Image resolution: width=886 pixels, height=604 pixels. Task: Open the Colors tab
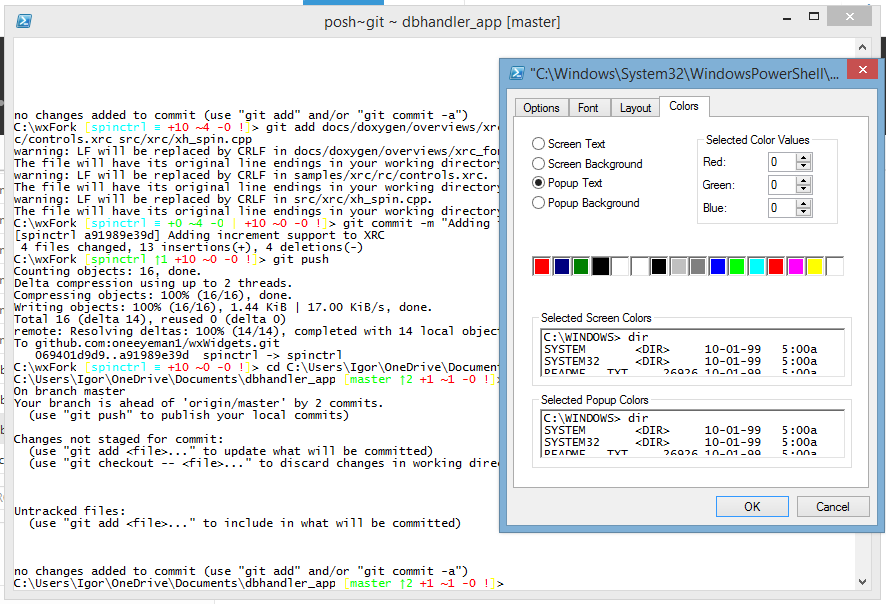click(x=684, y=106)
